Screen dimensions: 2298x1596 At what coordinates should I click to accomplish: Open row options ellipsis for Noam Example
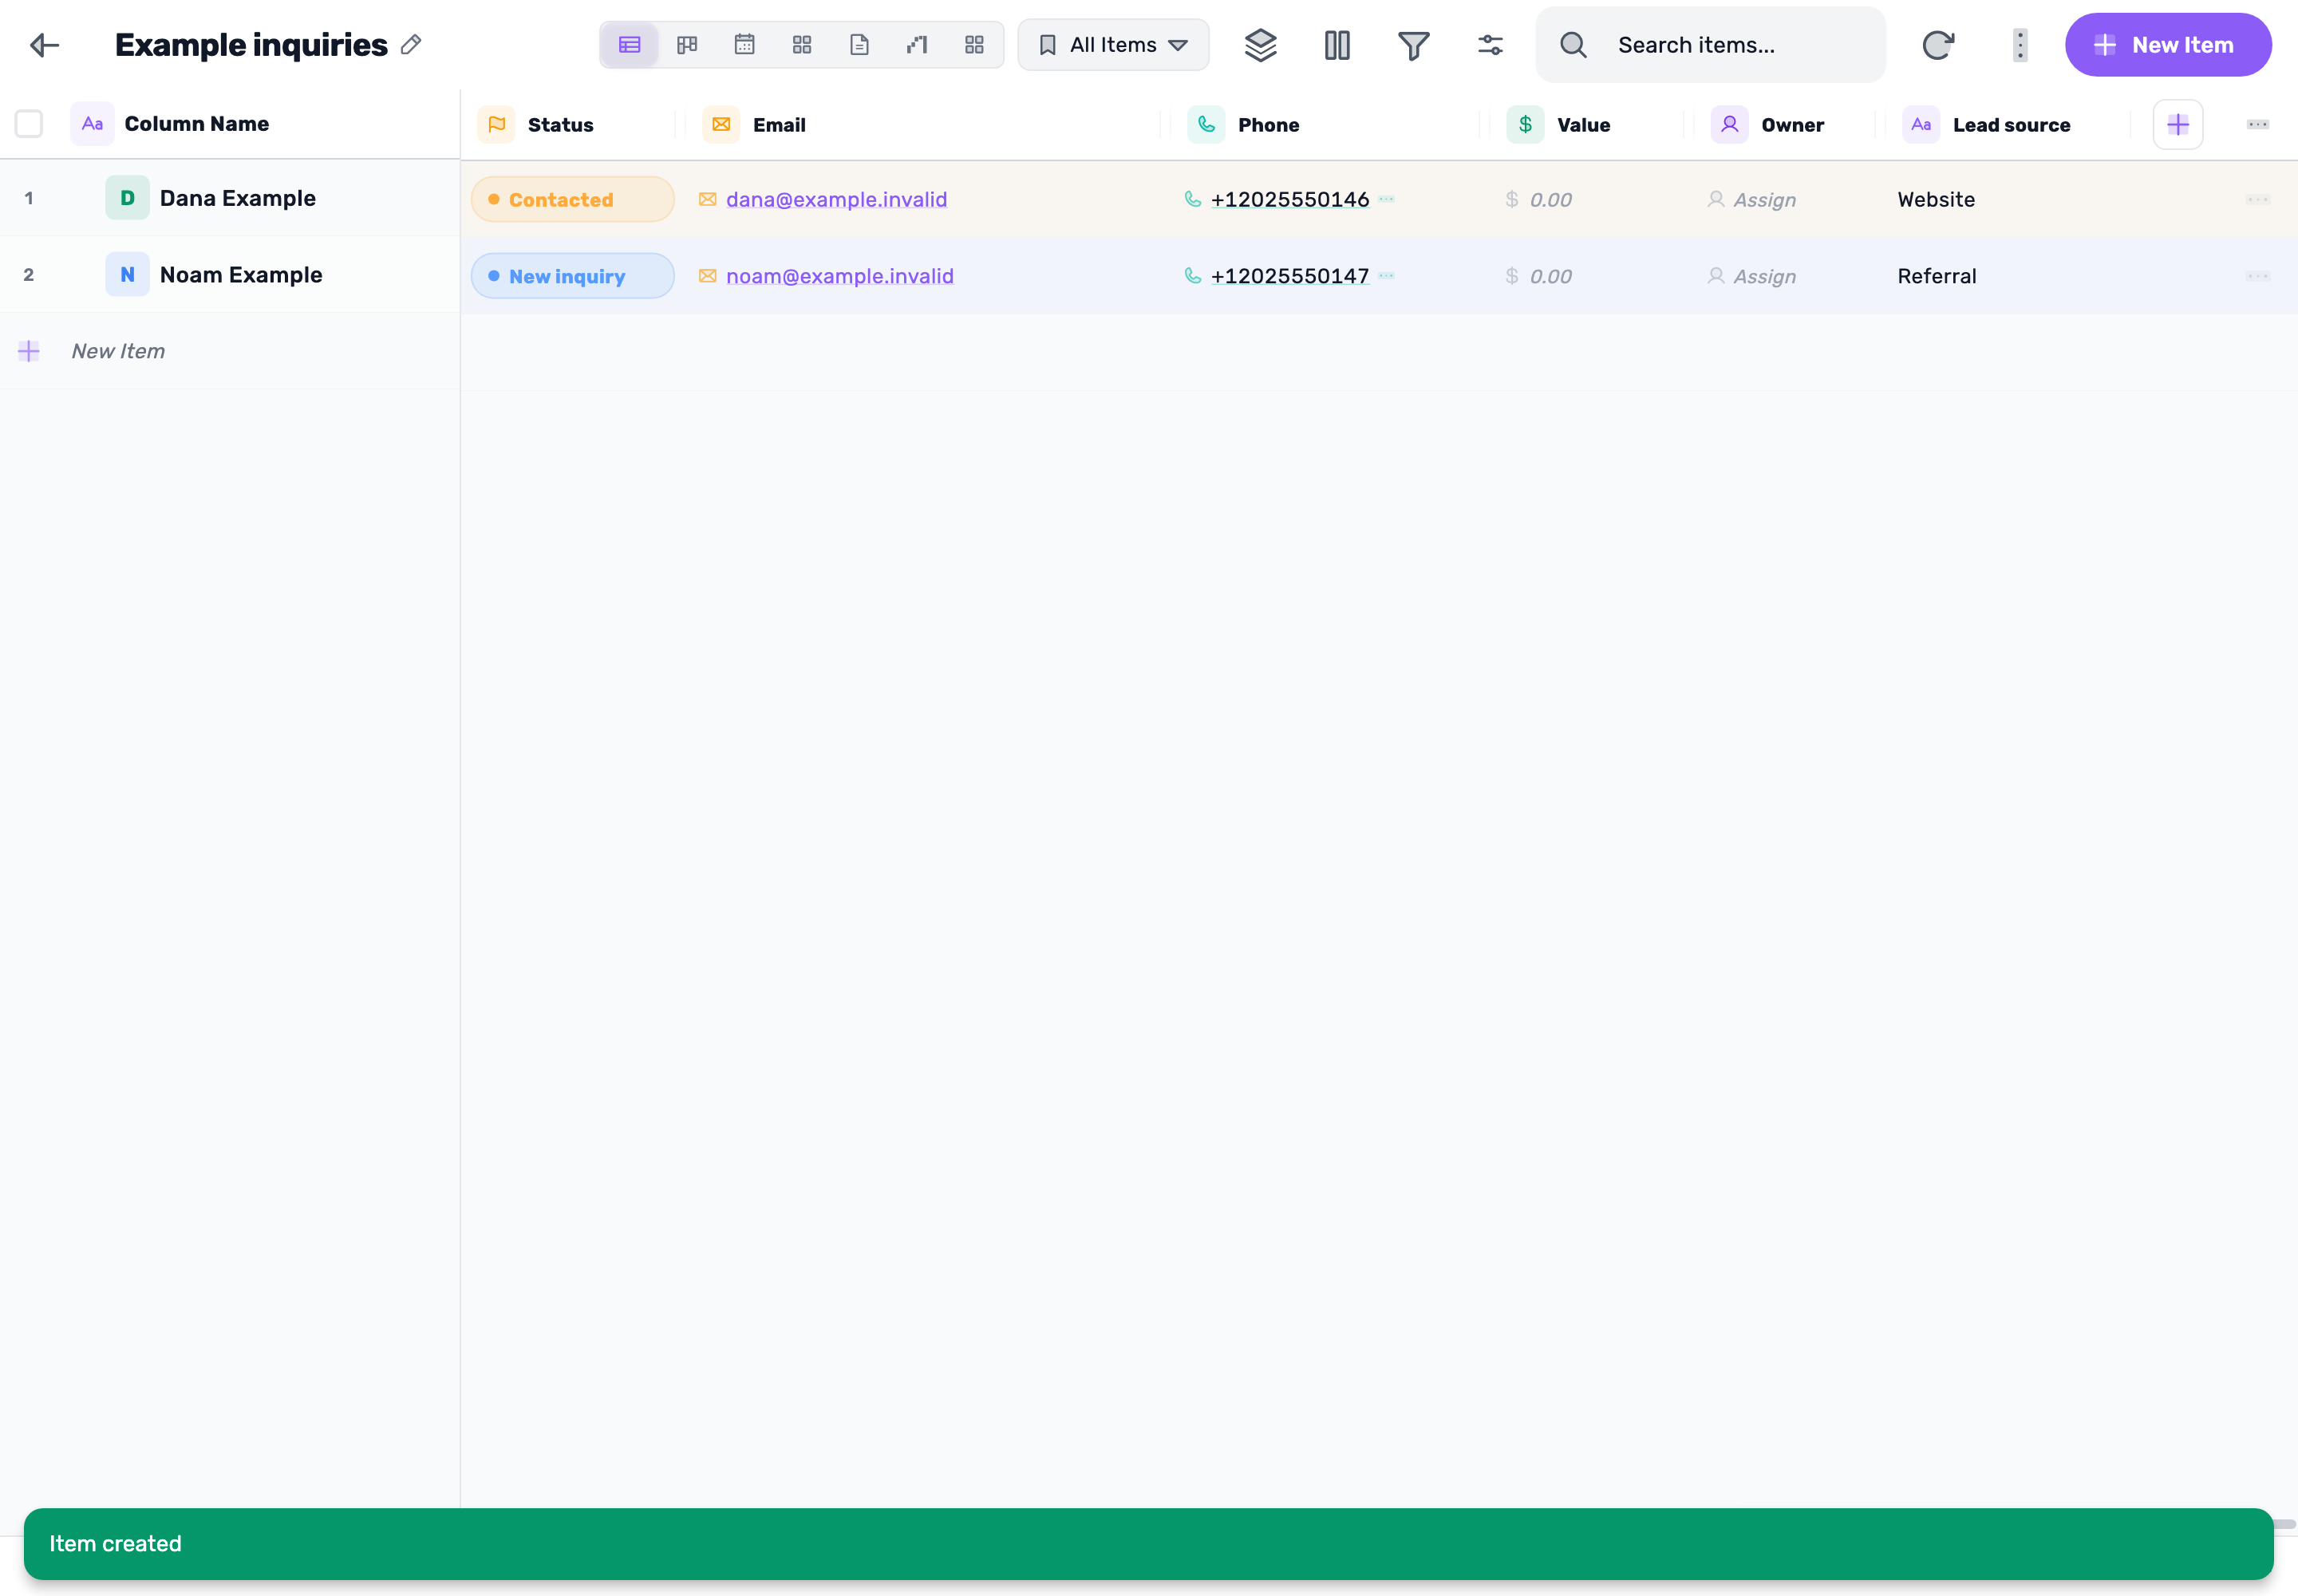(x=2257, y=276)
